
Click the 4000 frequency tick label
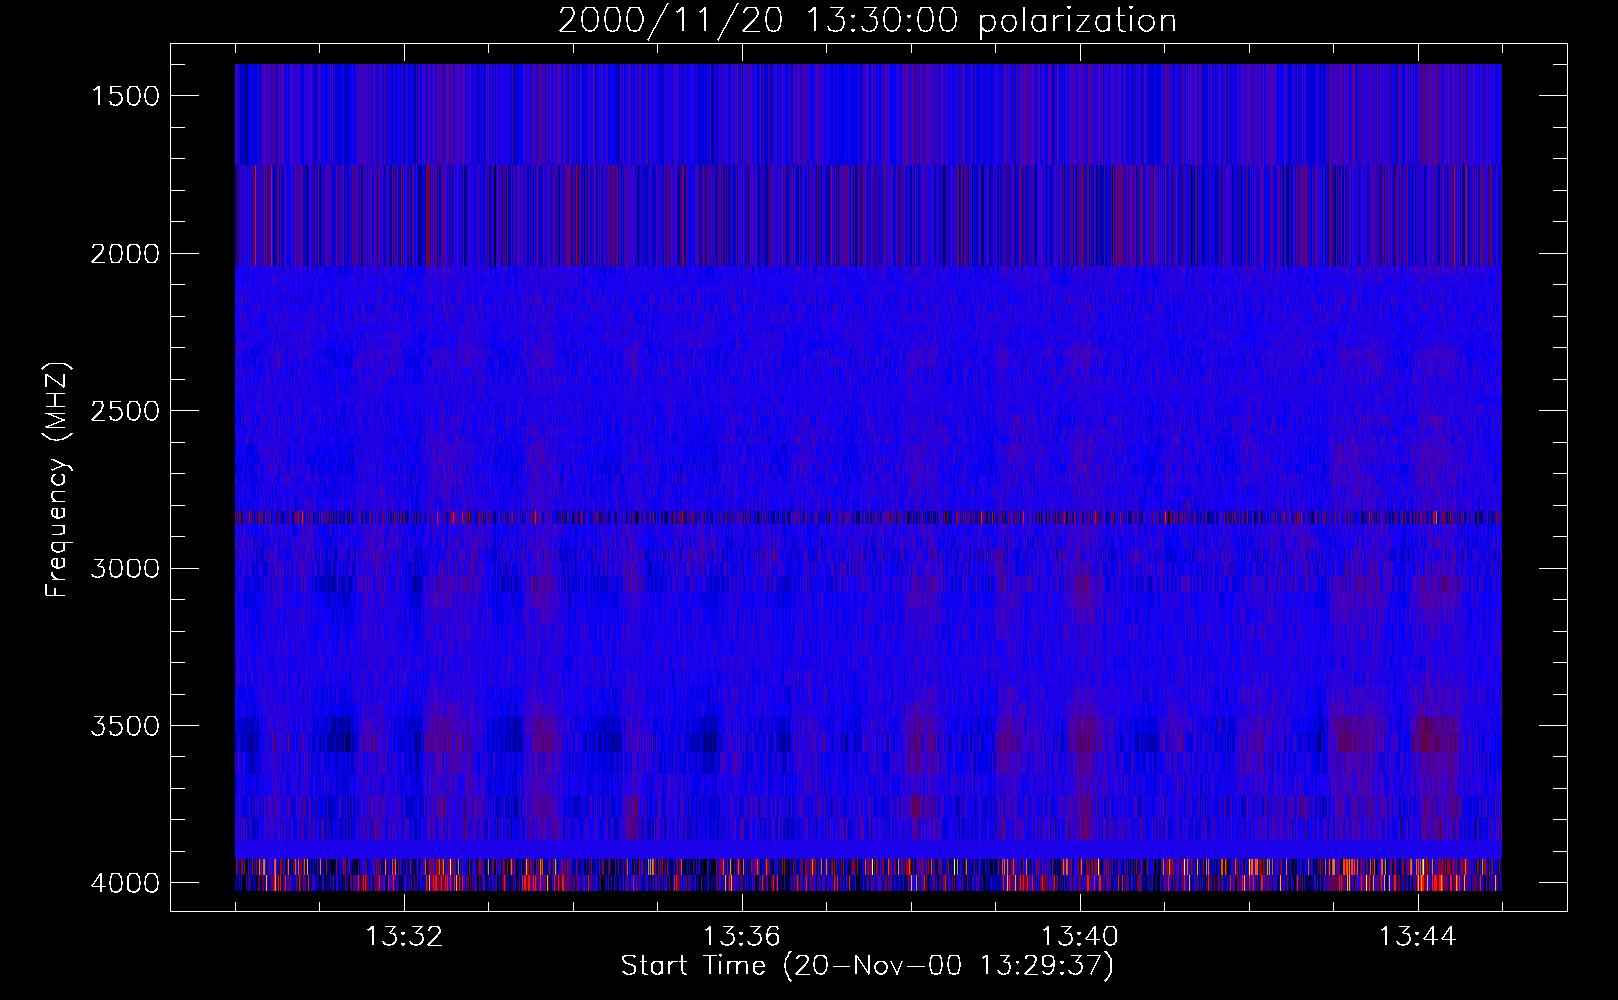[125, 883]
